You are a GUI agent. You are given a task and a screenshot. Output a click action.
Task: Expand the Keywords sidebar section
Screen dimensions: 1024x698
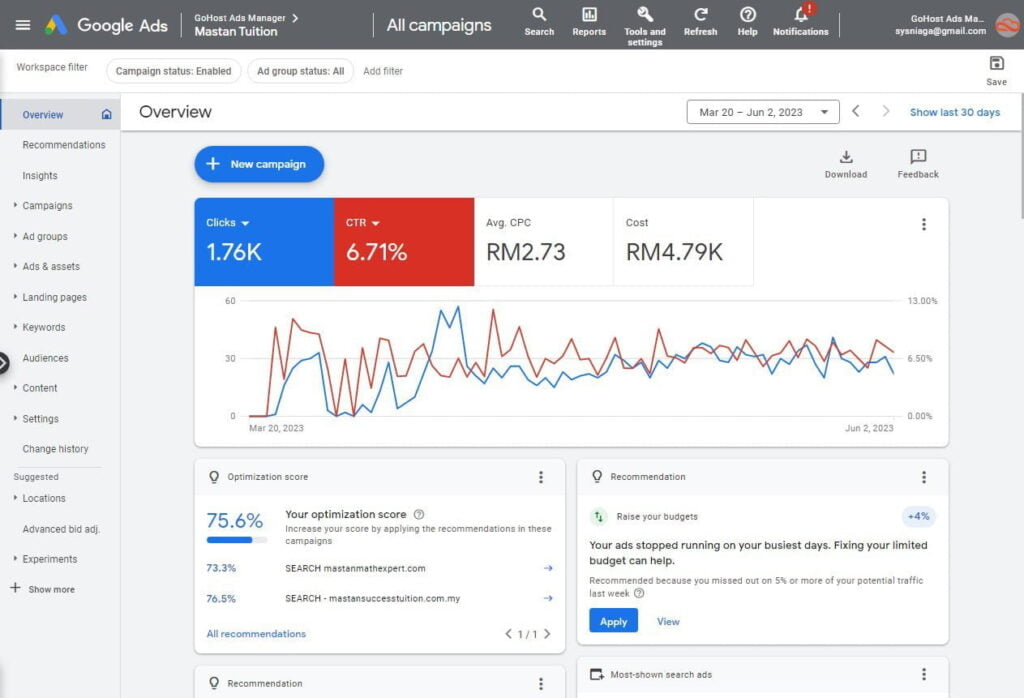pos(43,327)
